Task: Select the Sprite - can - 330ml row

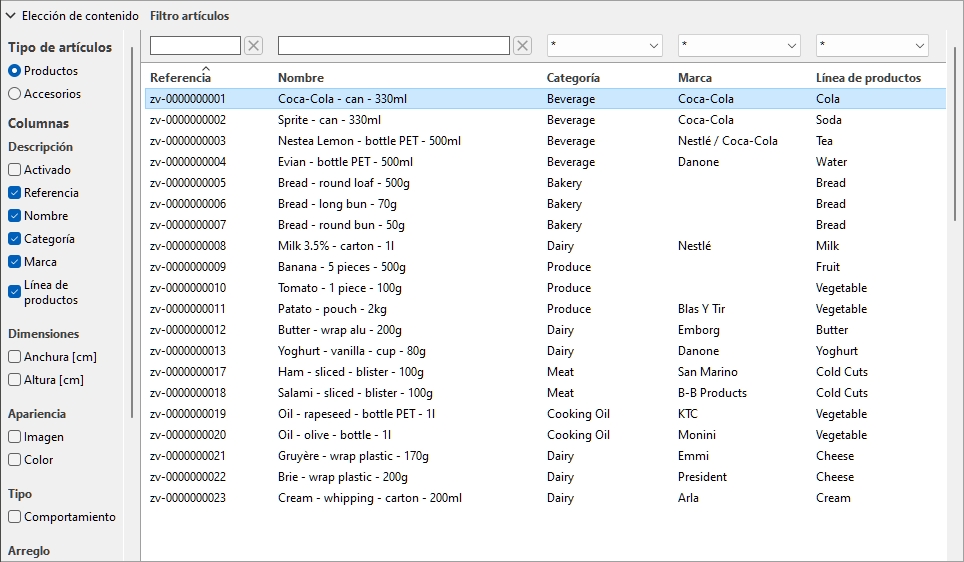Action: point(545,120)
